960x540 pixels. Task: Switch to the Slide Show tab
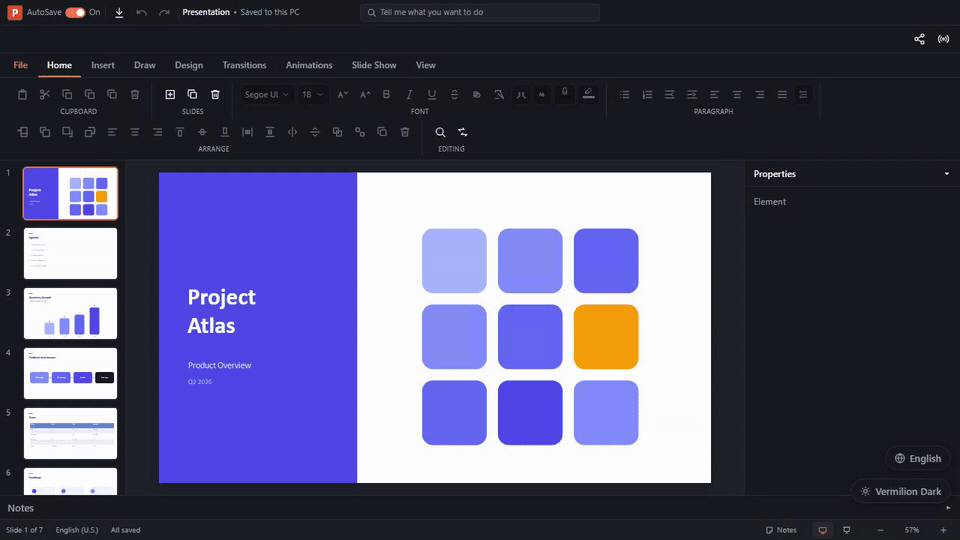click(x=374, y=65)
